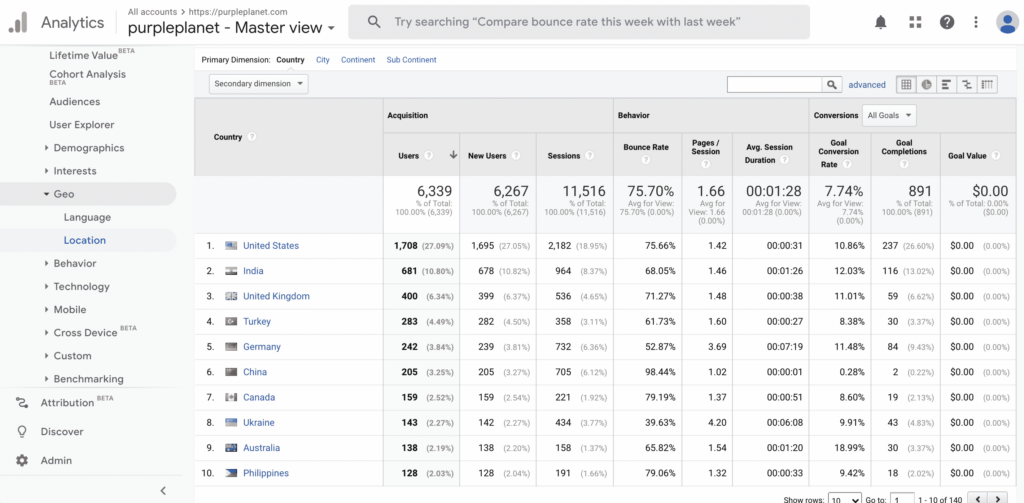1024x503 pixels.
Task: Click the Discover lightbulb icon
Action: pos(22,432)
